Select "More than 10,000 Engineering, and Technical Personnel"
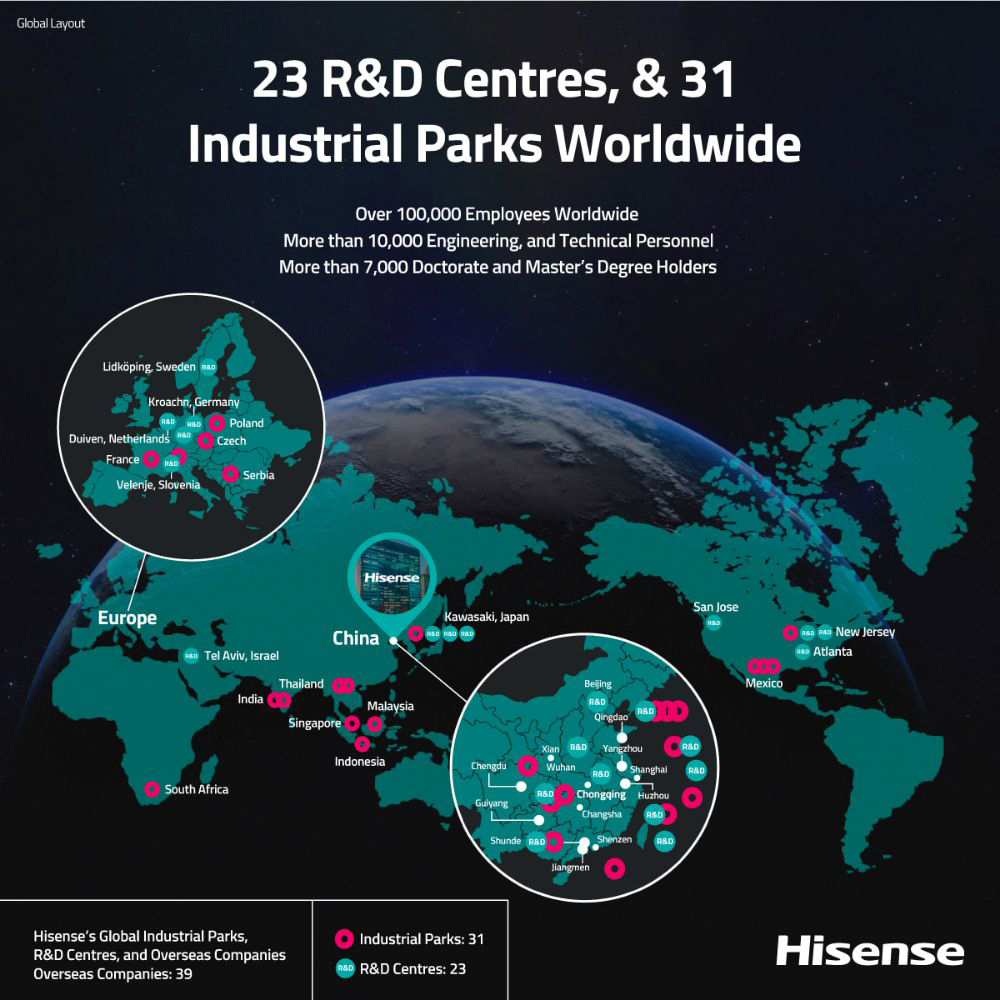 click(498, 240)
